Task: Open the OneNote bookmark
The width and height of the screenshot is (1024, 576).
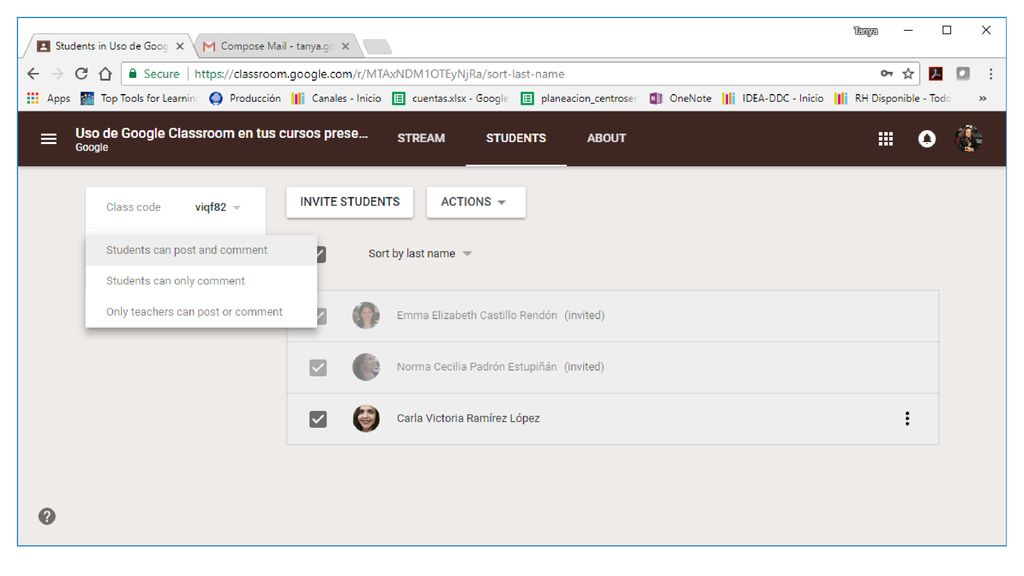Action: (680, 98)
